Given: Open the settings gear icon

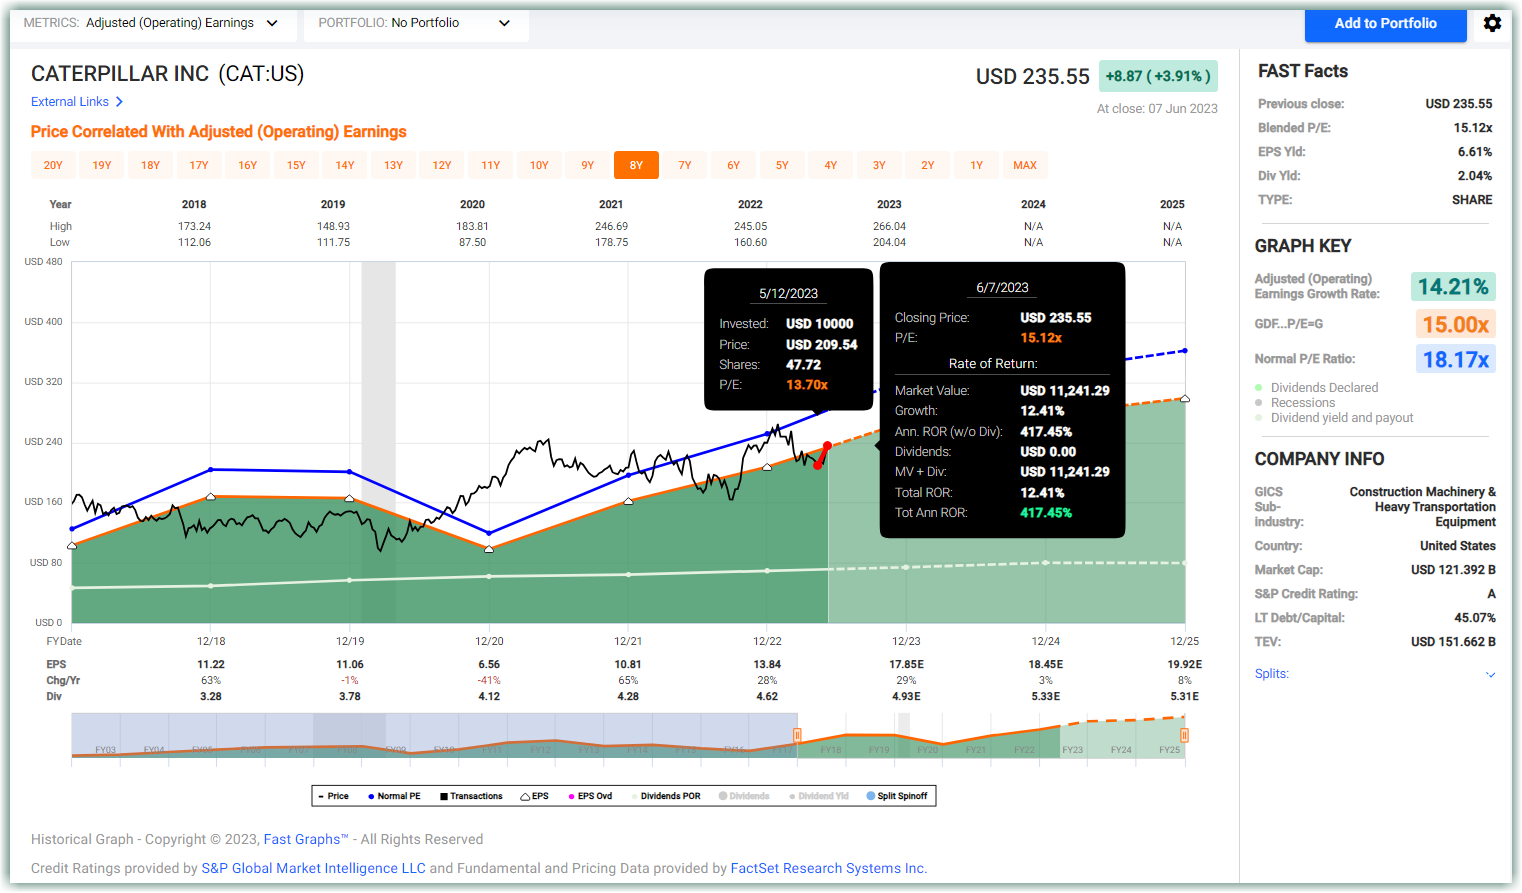Looking at the screenshot, I should point(1492,23).
